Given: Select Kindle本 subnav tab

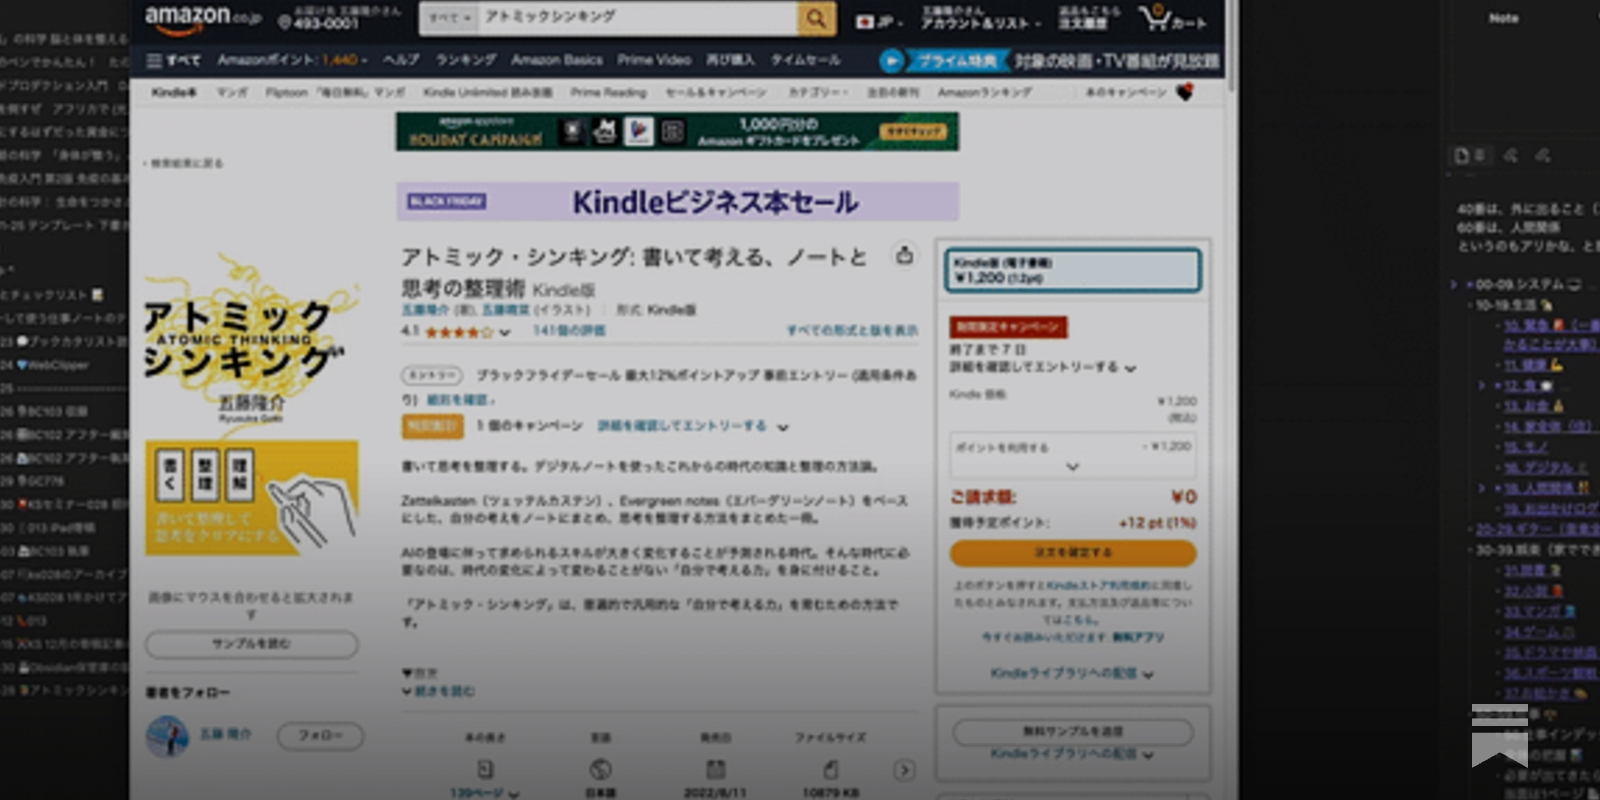Looking at the screenshot, I should 174,92.
